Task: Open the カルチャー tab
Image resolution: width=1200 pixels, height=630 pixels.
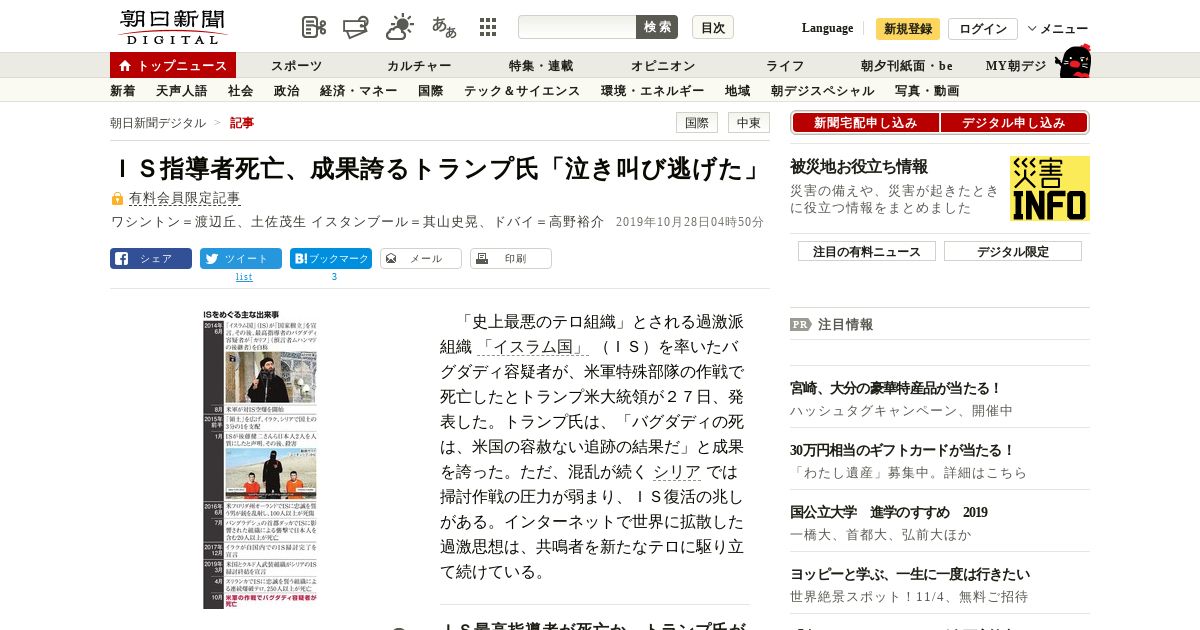Action: [419, 65]
